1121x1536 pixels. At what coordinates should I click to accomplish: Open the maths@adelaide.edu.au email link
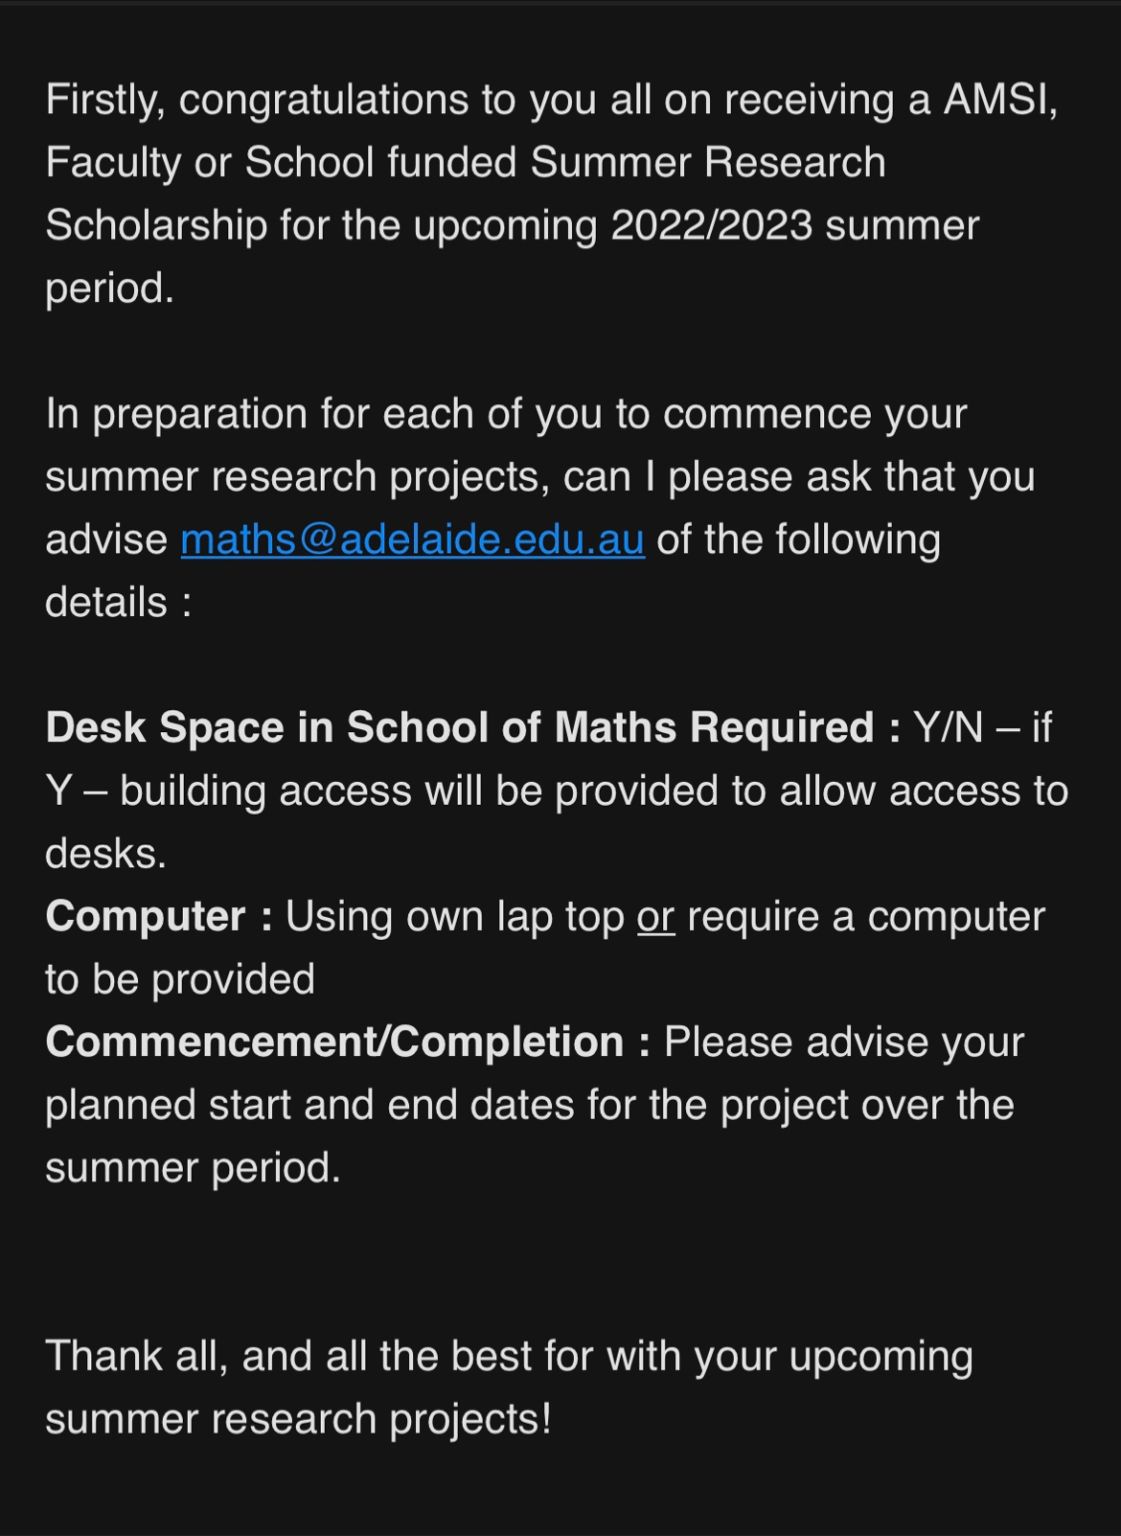tap(412, 540)
